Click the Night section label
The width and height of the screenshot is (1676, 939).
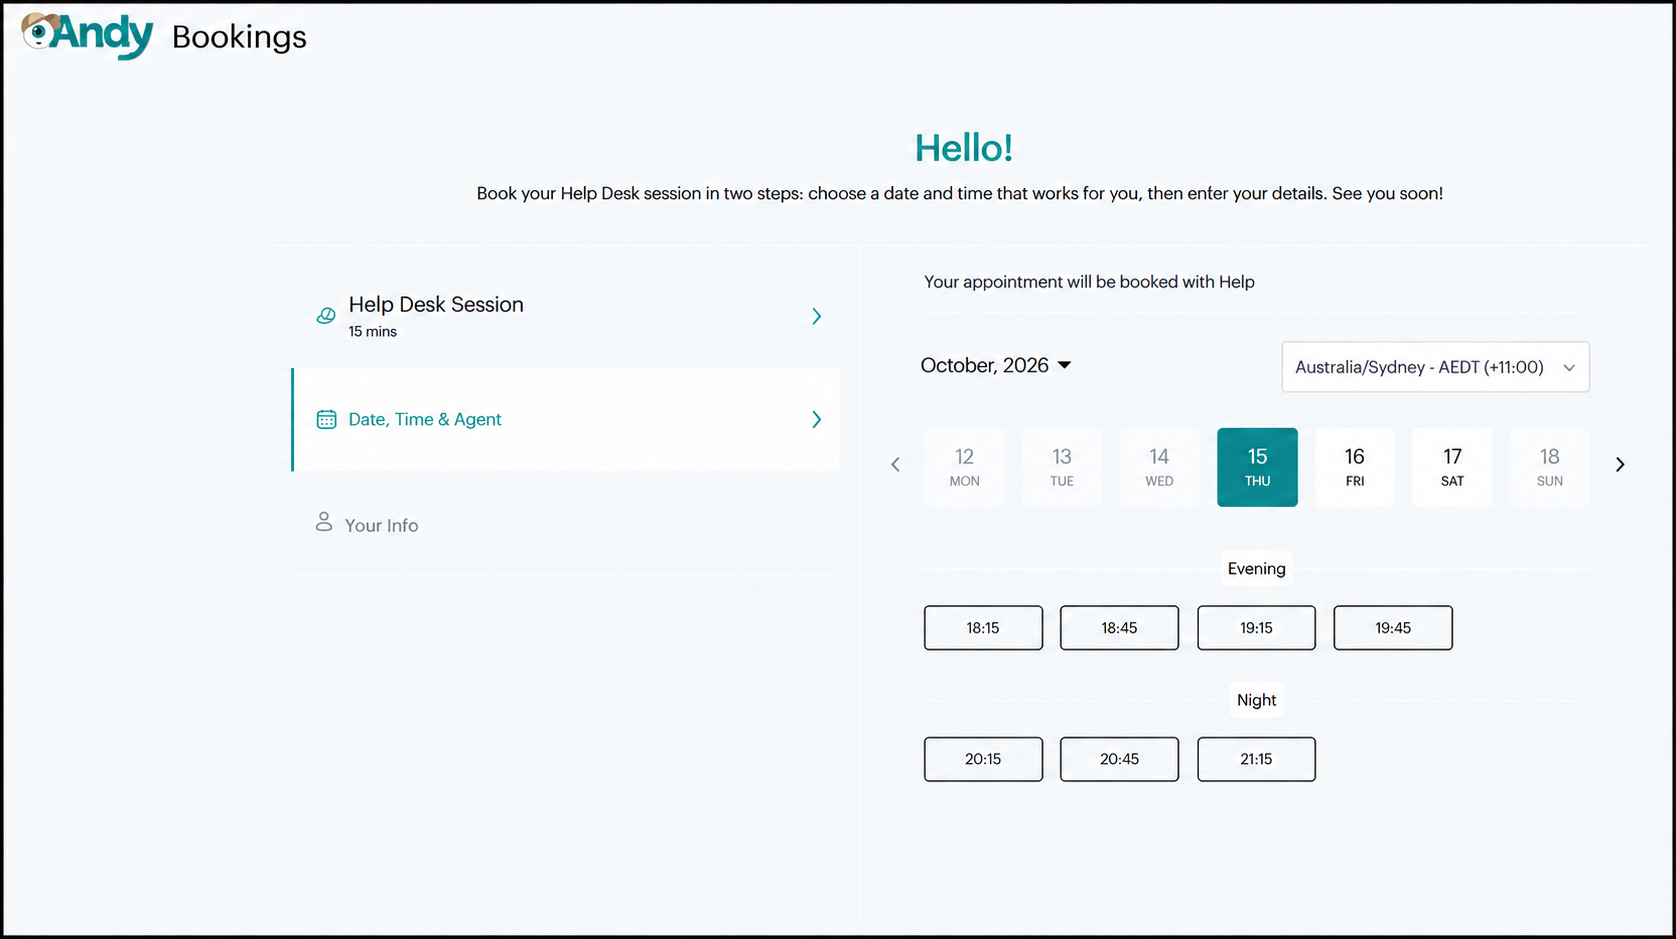point(1256,700)
